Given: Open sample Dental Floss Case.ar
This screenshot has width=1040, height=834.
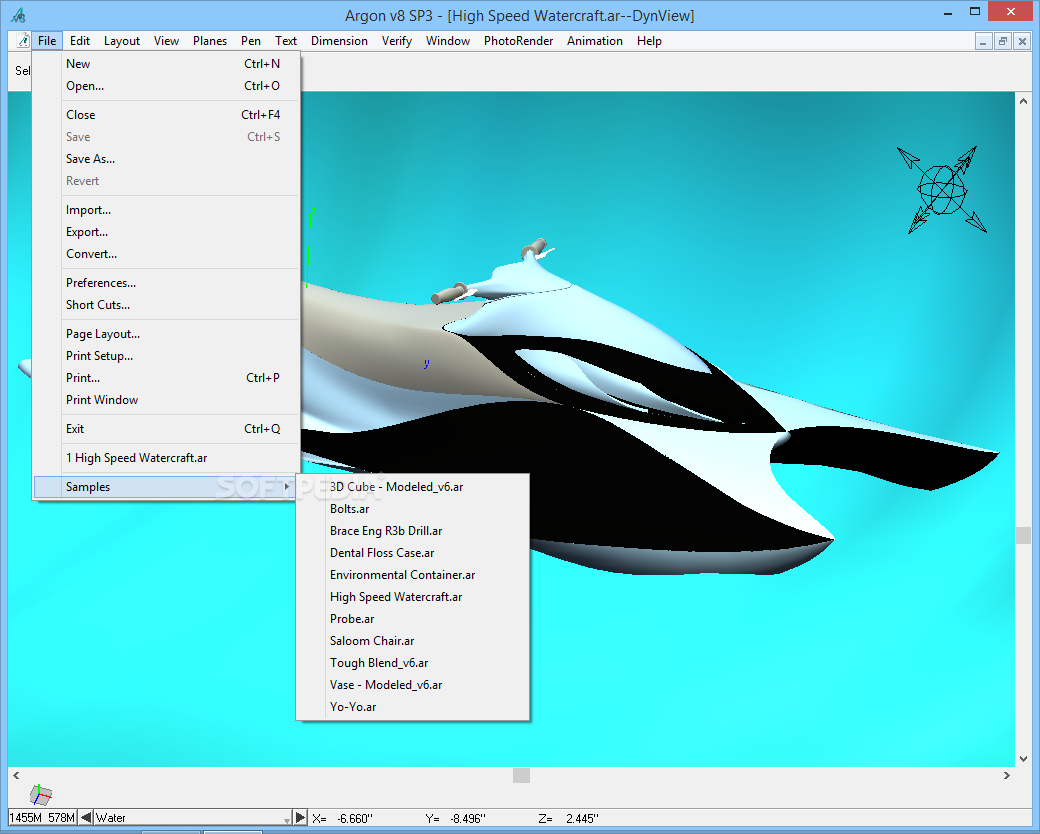Looking at the screenshot, I should [x=413, y=553].
